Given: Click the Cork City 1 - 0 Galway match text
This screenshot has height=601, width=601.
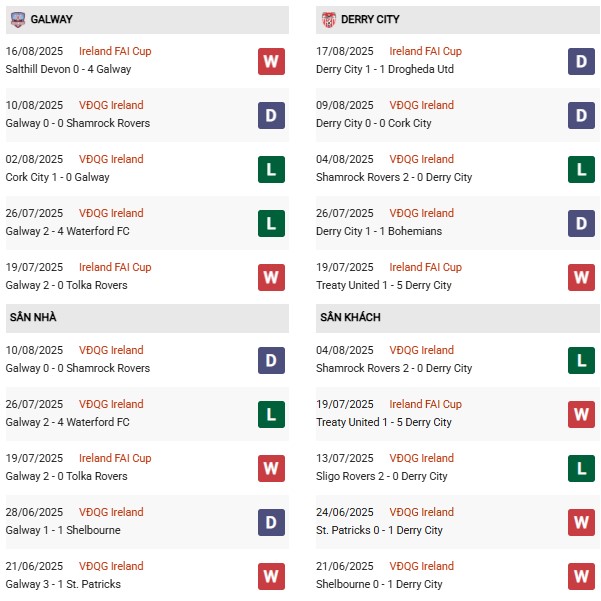Looking at the screenshot, I should (58, 177).
